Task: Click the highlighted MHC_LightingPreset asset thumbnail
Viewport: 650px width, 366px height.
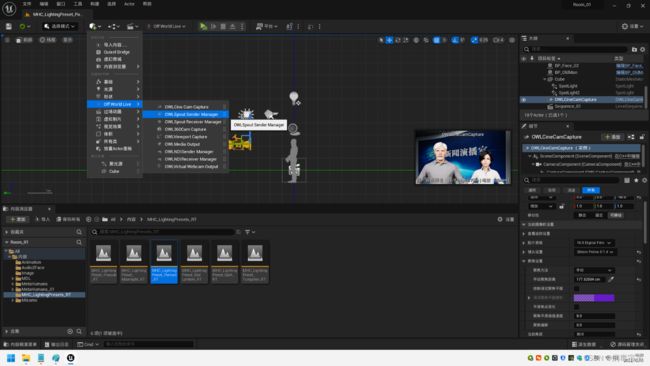Action: pyautogui.click(x=164, y=262)
